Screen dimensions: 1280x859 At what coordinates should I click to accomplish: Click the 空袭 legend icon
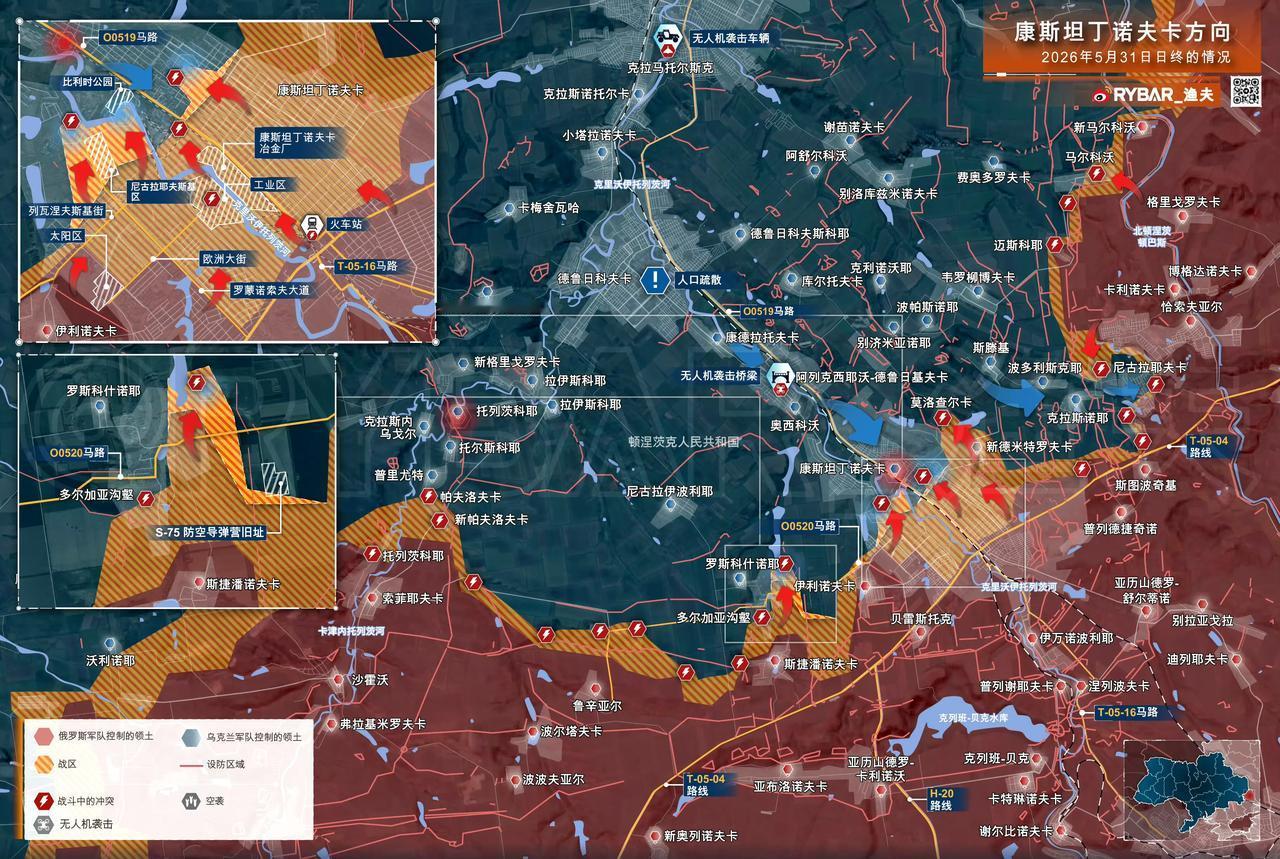[x=191, y=800]
